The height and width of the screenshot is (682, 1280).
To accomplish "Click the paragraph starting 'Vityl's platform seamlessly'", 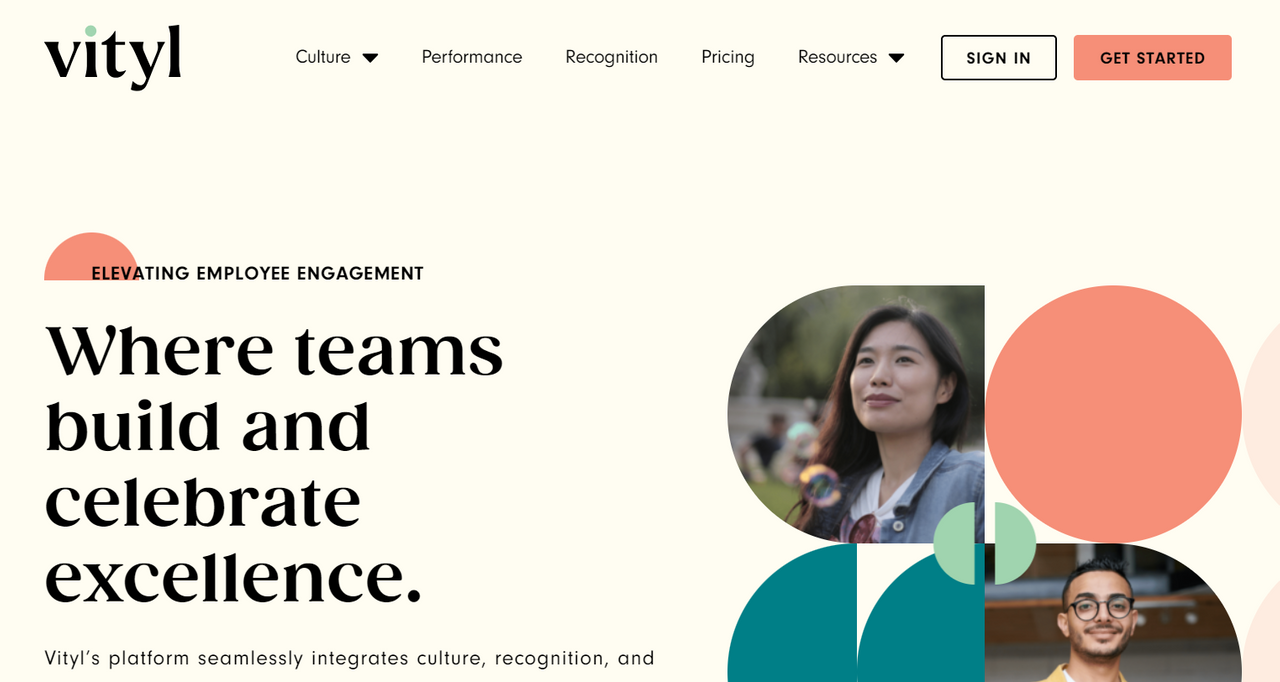I will coord(350,659).
